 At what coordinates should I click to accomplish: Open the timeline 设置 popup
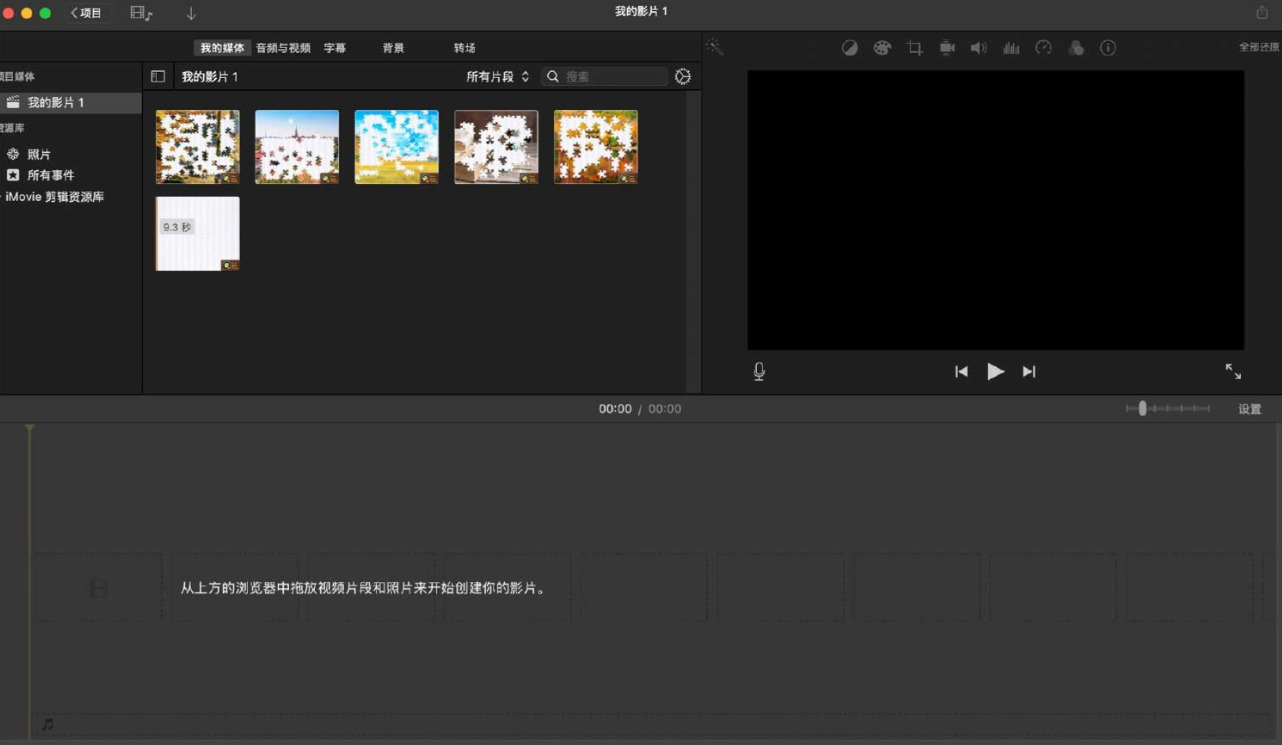(1250, 409)
